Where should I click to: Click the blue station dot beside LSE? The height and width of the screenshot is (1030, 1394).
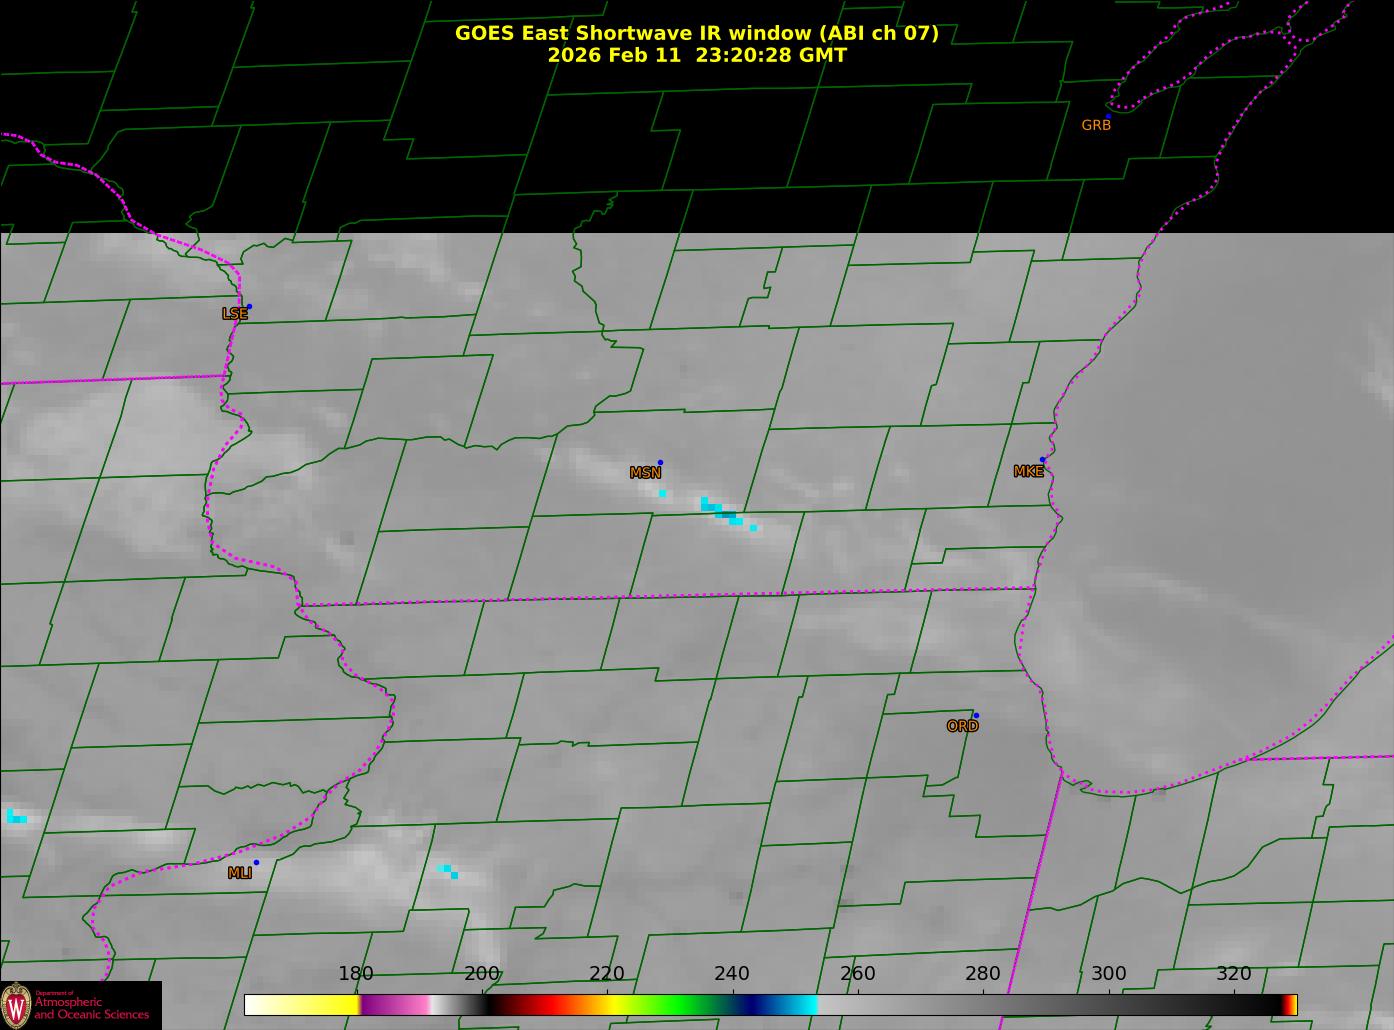coord(249,307)
